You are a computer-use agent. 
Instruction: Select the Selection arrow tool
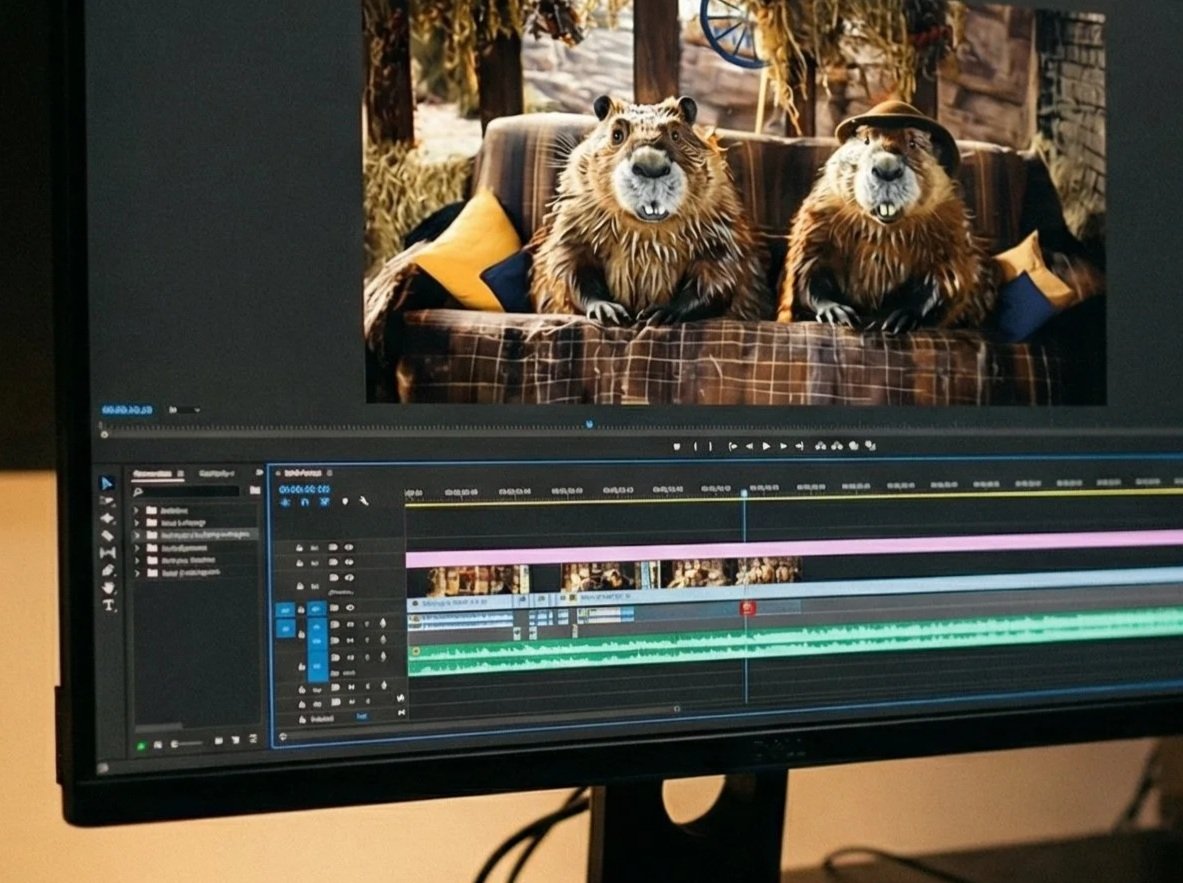click(107, 483)
